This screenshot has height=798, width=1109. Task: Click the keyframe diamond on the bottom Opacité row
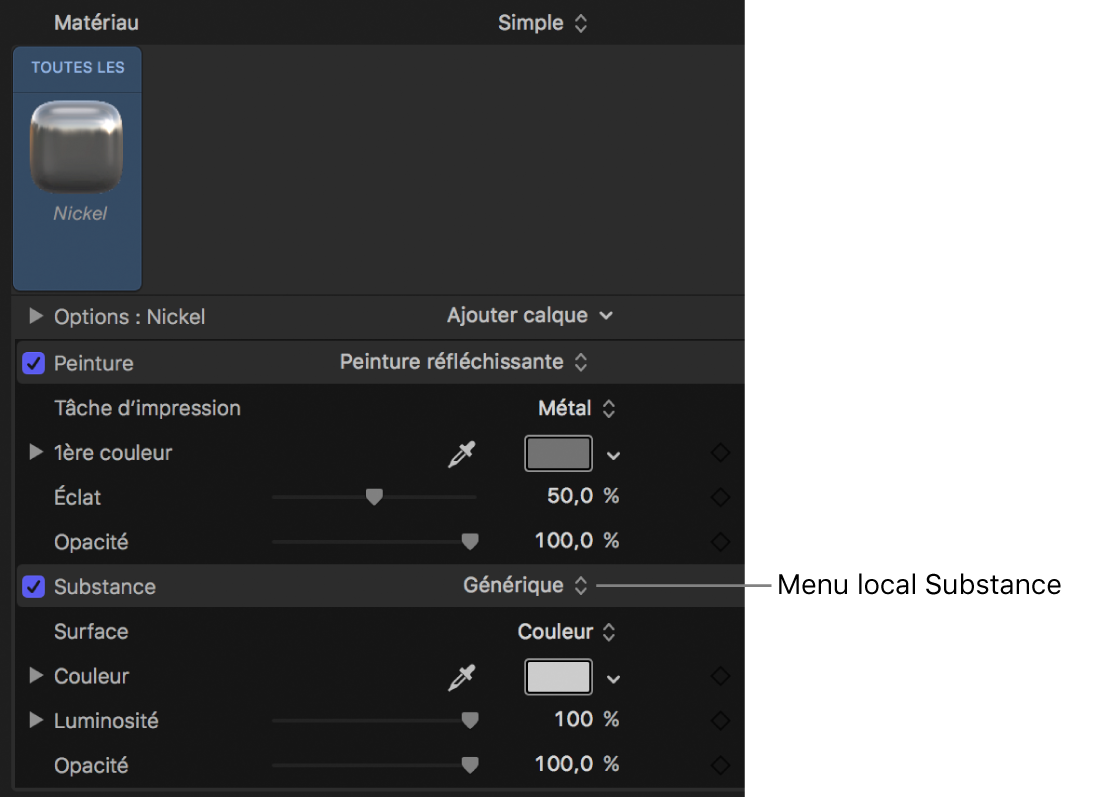(720, 764)
